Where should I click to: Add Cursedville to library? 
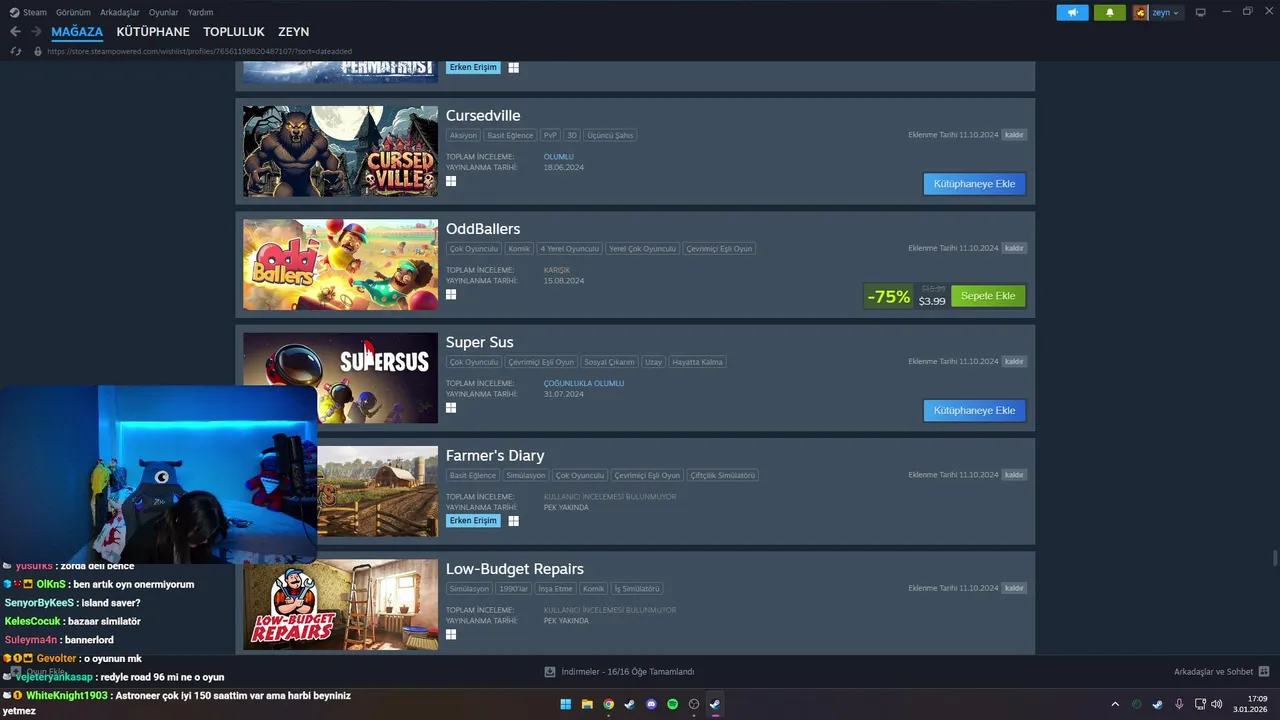pos(974,184)
